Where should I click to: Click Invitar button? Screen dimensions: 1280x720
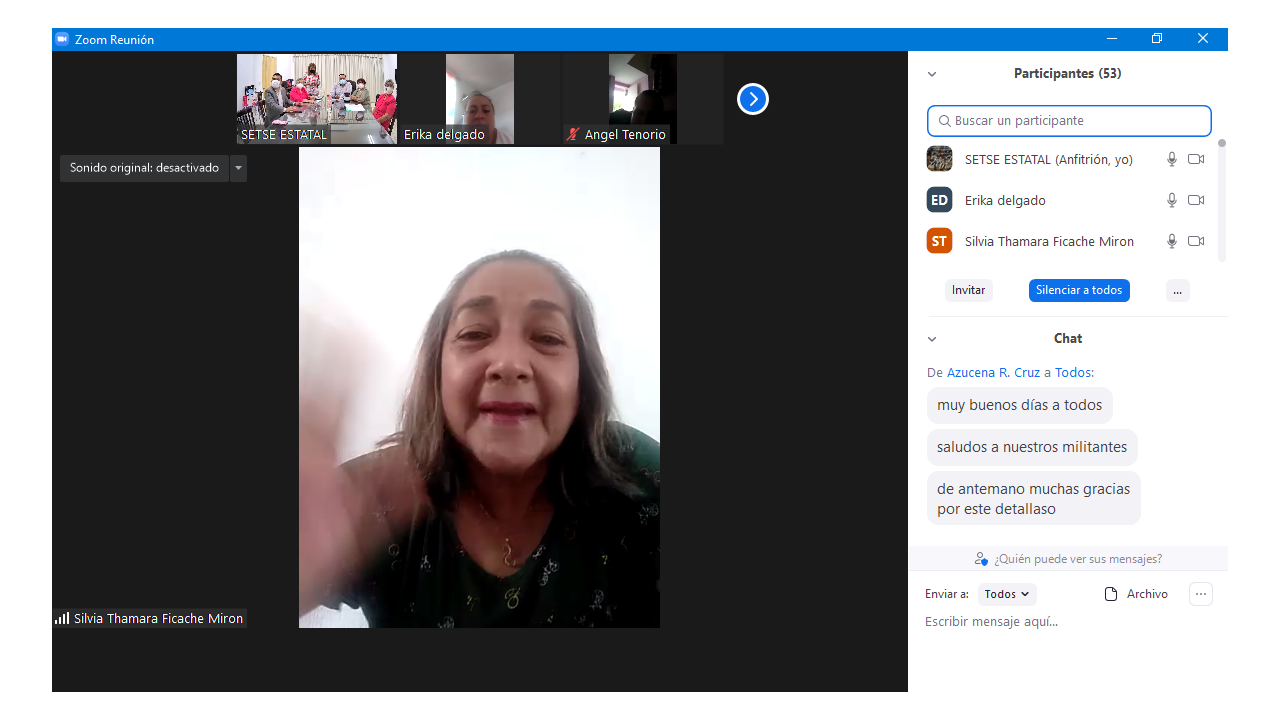coord(969,290)
